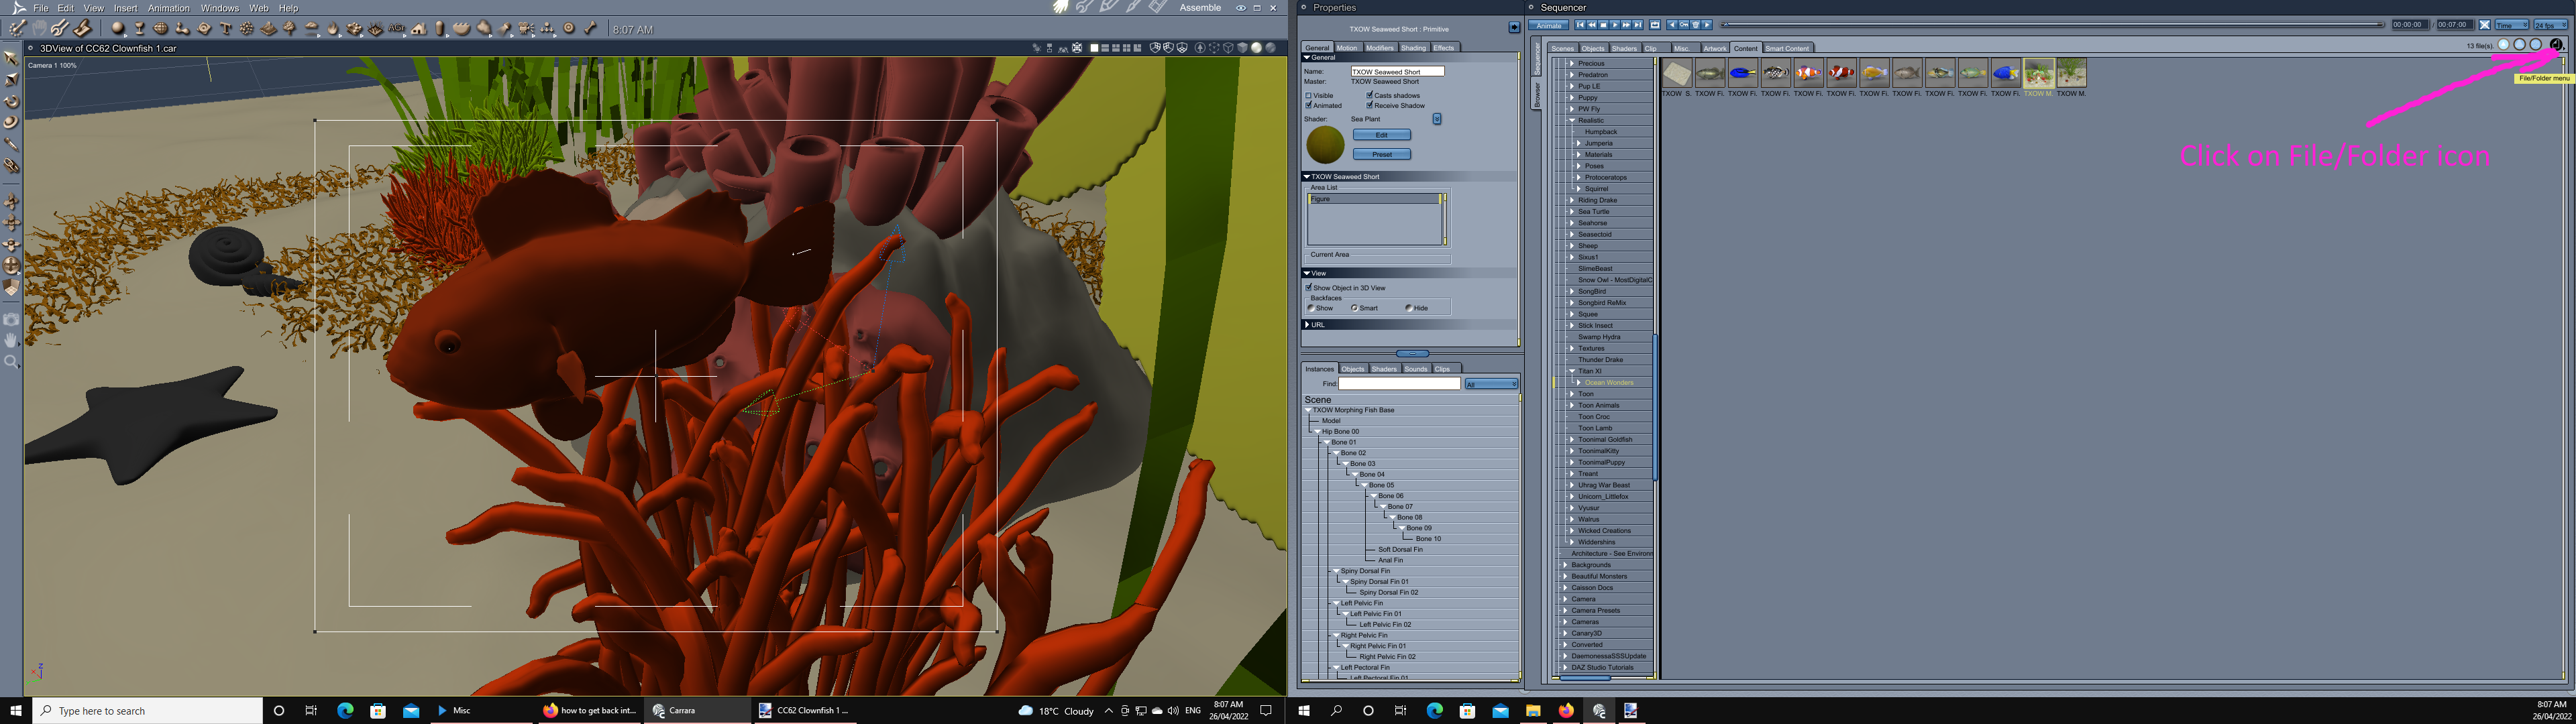
Task: Click the bone tool icon
Action: click(590, 29)
